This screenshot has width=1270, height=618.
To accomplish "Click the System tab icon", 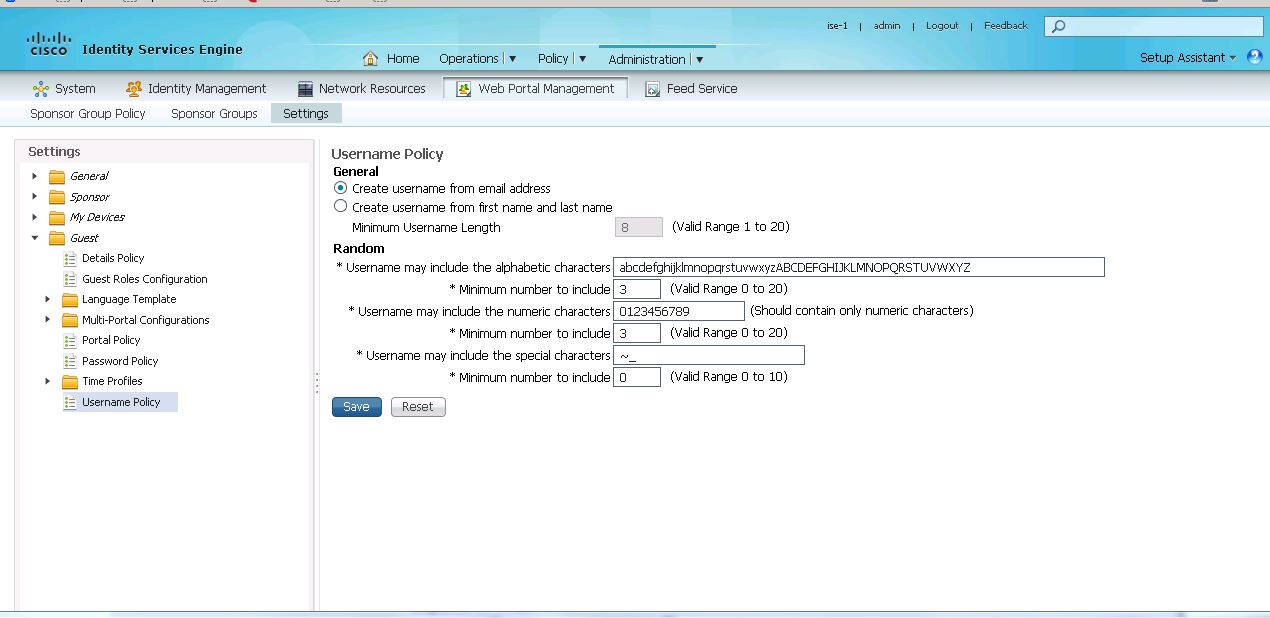I will point(41,88).
